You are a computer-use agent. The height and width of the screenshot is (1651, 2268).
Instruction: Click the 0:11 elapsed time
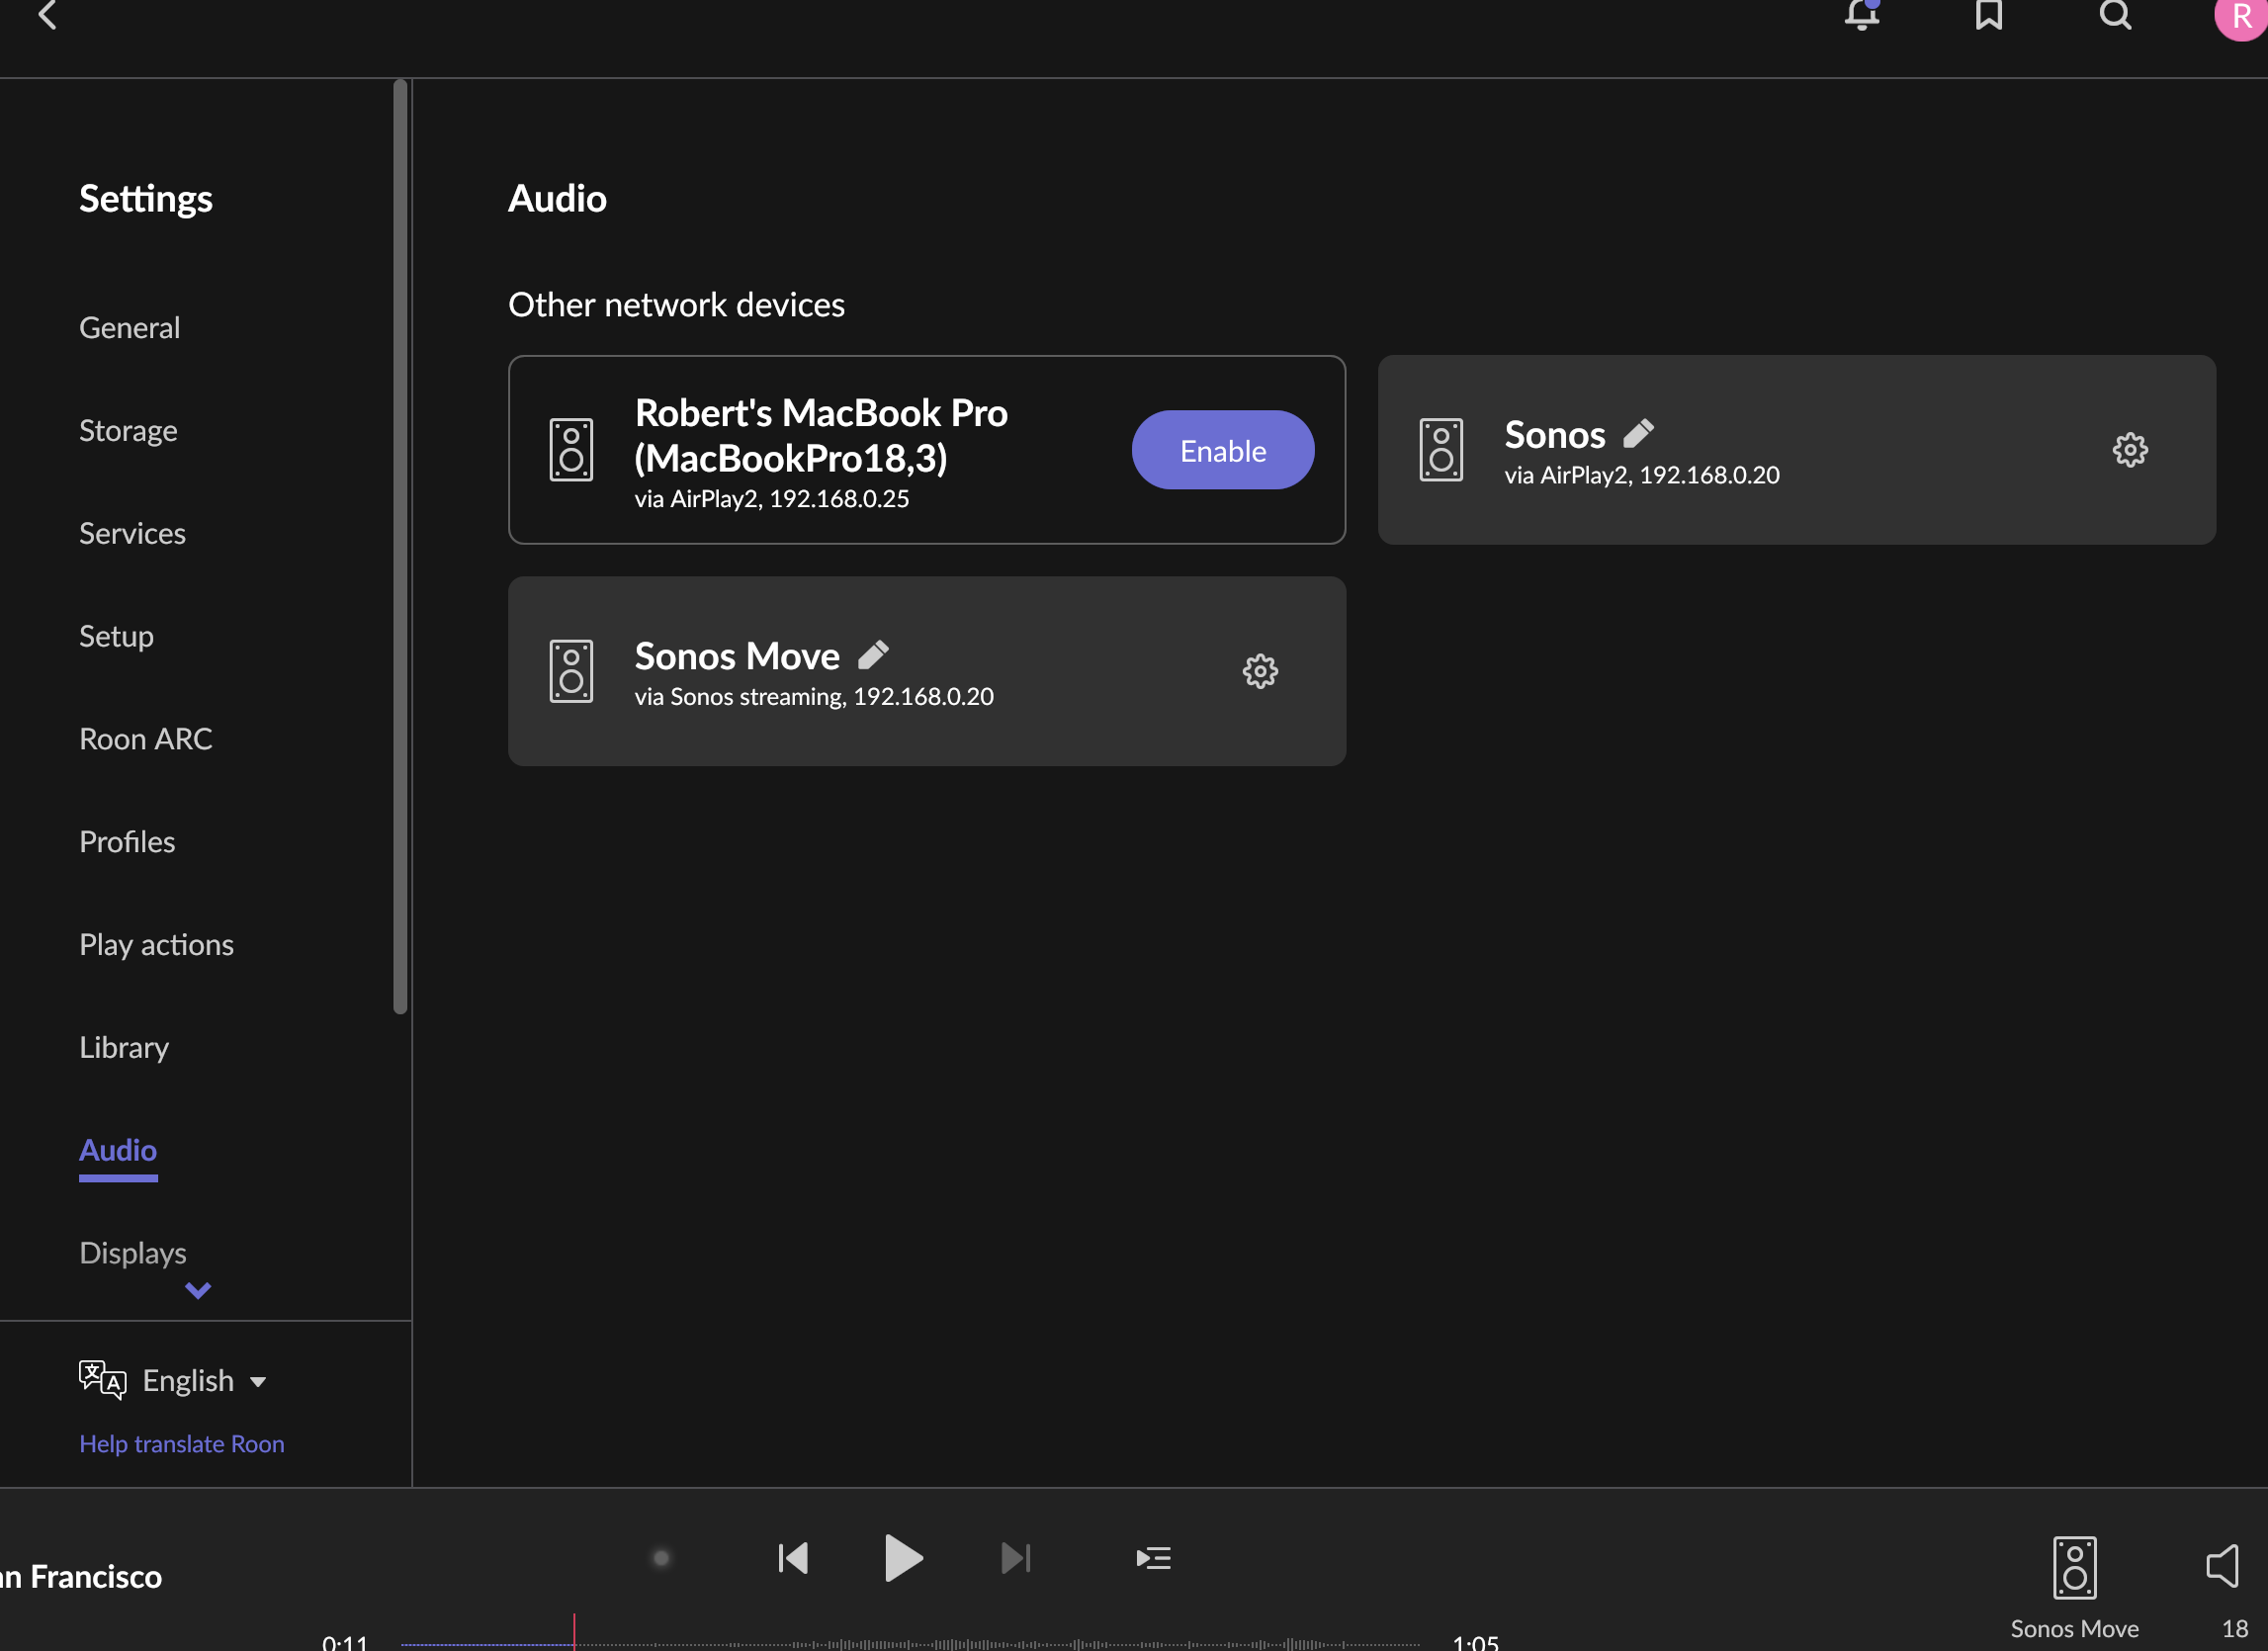click(345, 1642)
